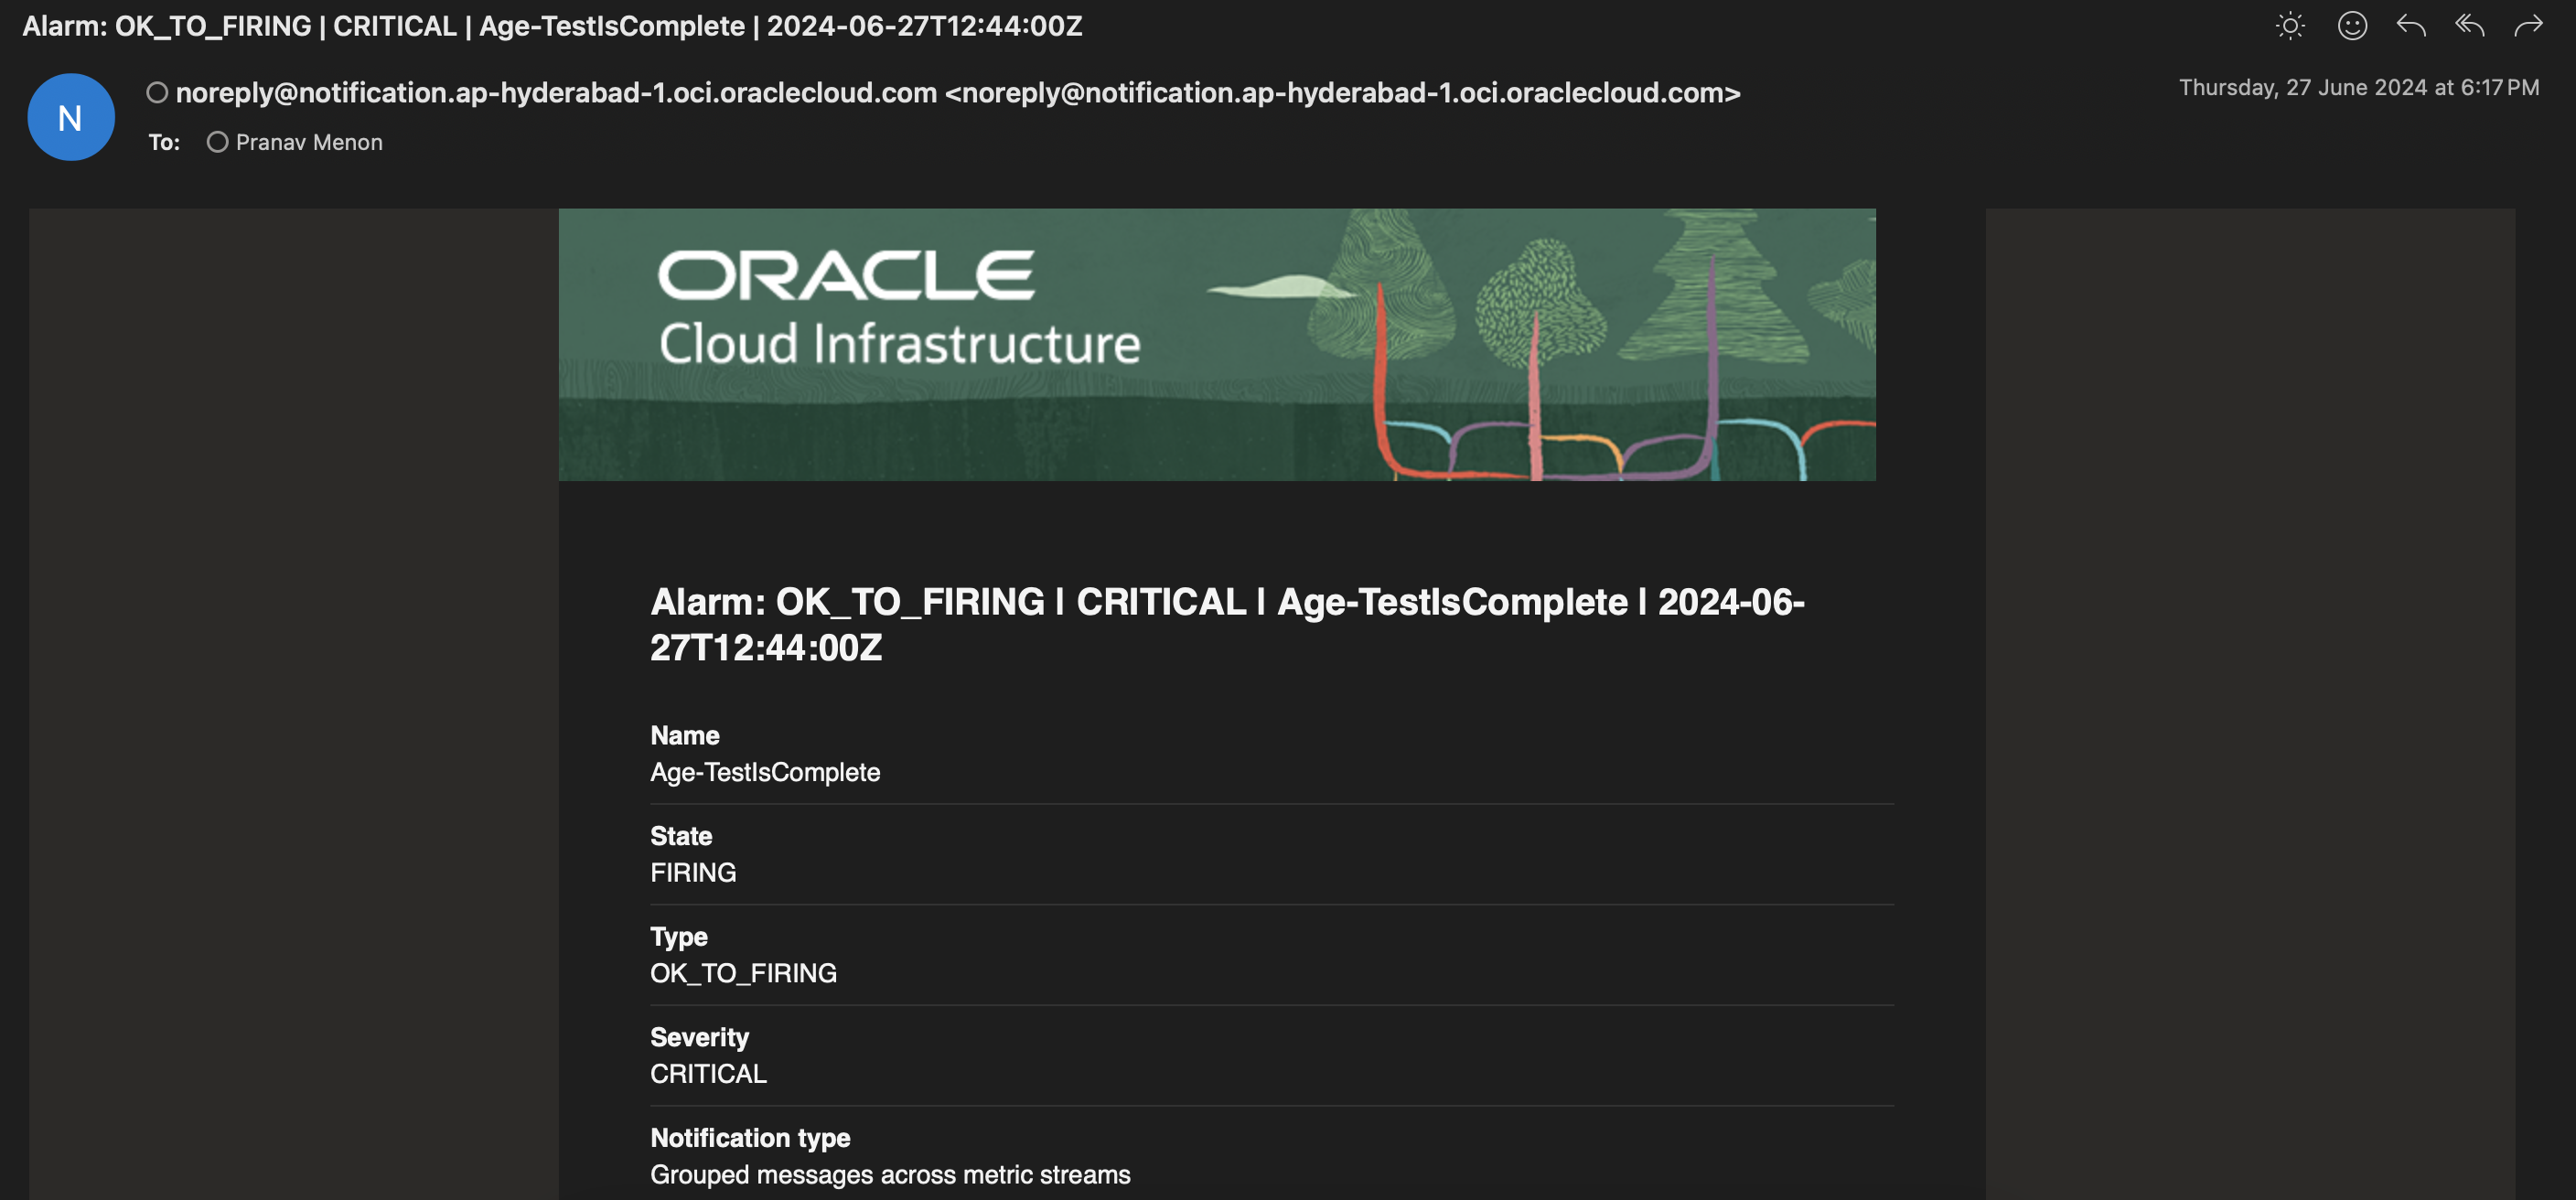Click the blue N sender avatar
Viewport: 2576px width, 1200px height.
tap(70, 117)
